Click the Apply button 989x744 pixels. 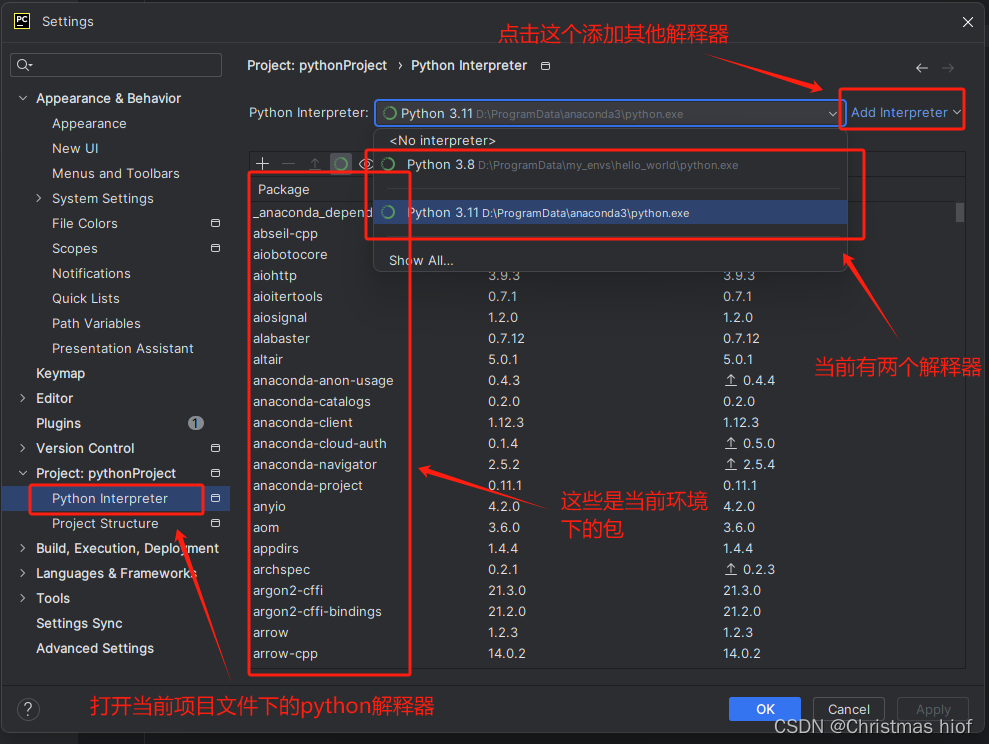pyautogui.click(x=933, y=709)
